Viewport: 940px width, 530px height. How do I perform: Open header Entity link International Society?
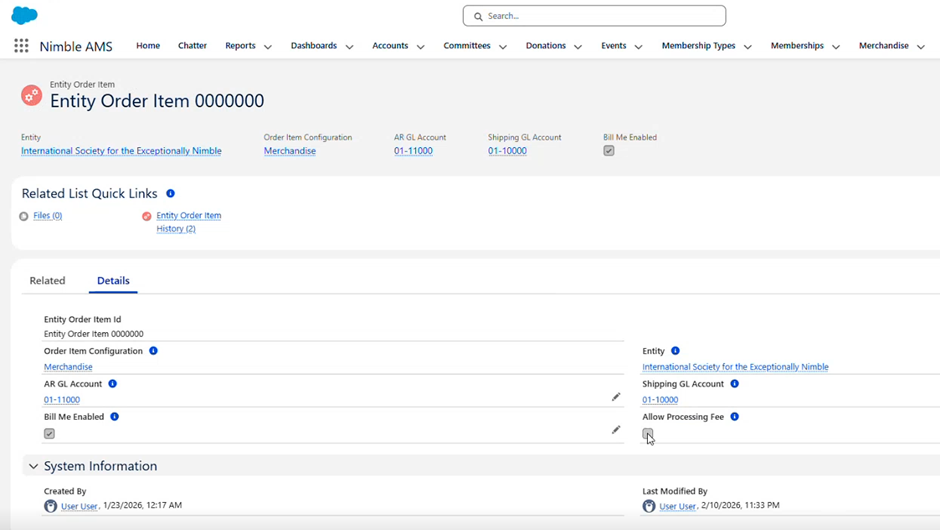(121, 151)
